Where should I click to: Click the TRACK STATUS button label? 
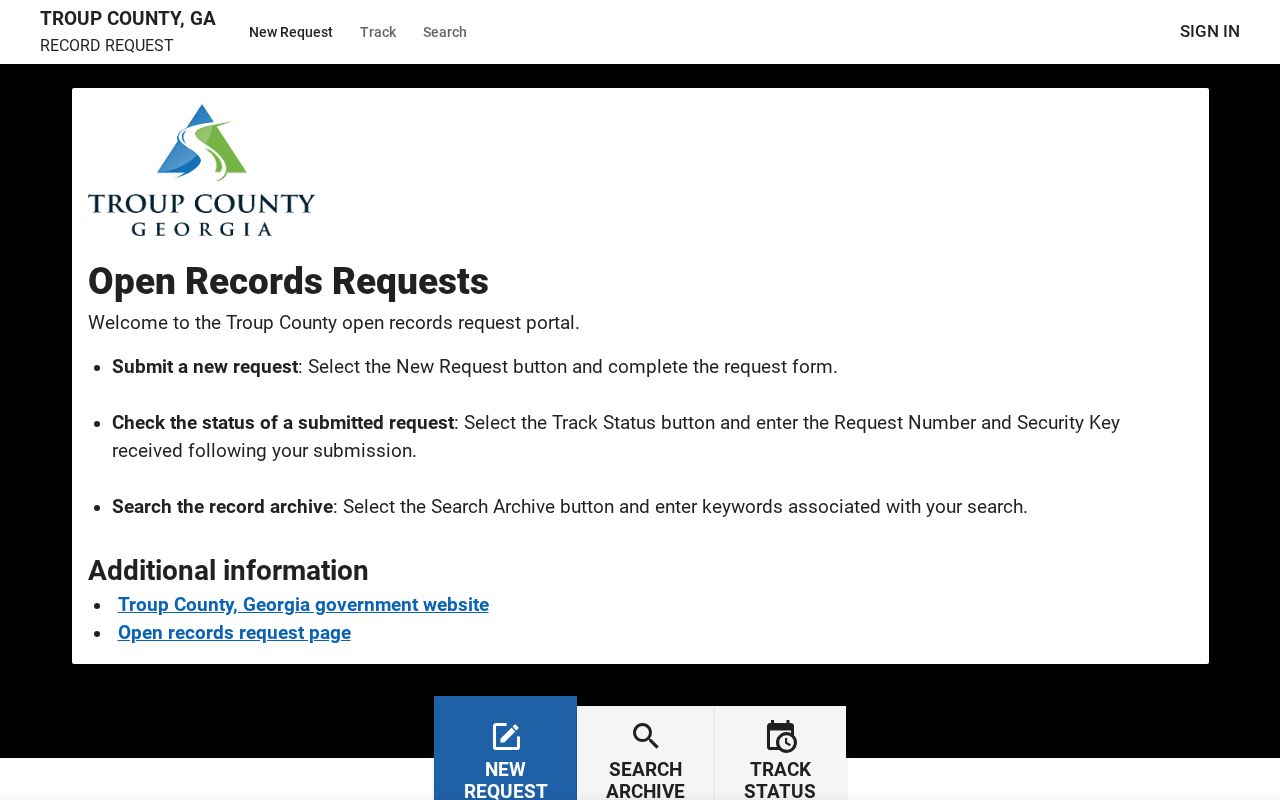[x=780, y=780]
